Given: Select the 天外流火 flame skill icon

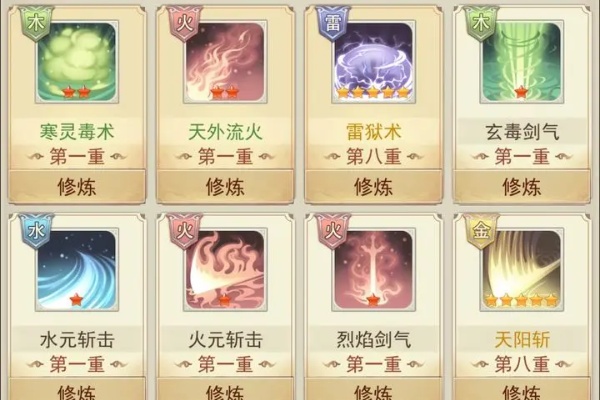Looking at the screenshot, I should pos(225,62).
